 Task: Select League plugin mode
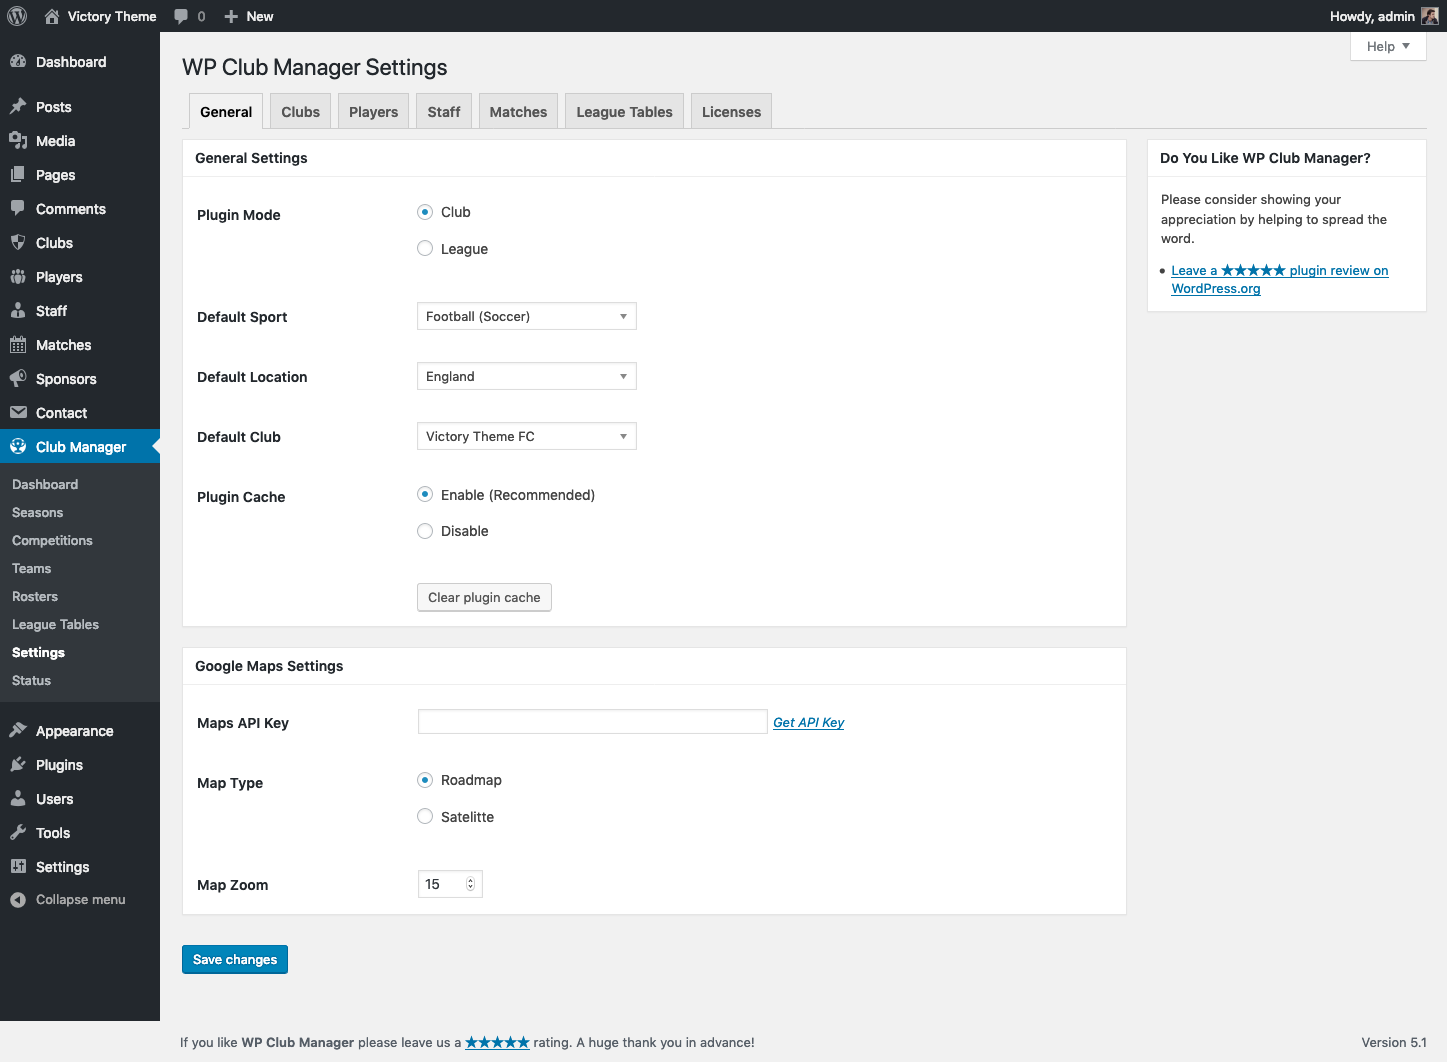click(425, 249)
